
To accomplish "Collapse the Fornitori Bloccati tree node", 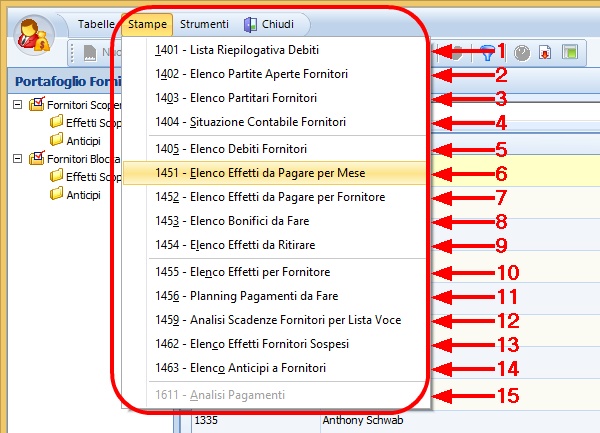I will point(18,158).
